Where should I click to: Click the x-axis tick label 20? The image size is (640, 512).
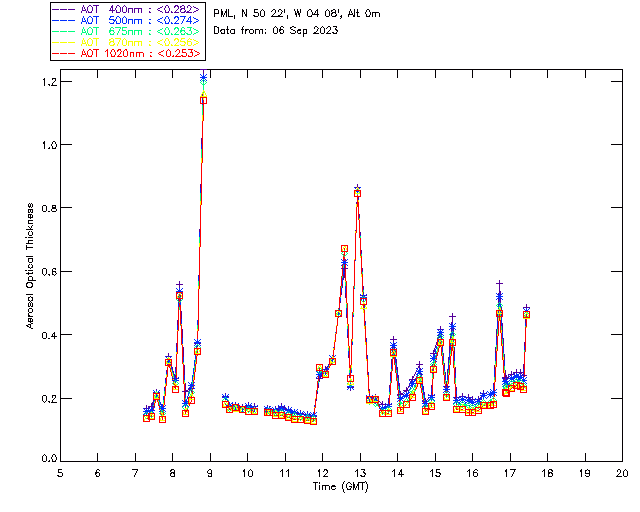(622, 473)
